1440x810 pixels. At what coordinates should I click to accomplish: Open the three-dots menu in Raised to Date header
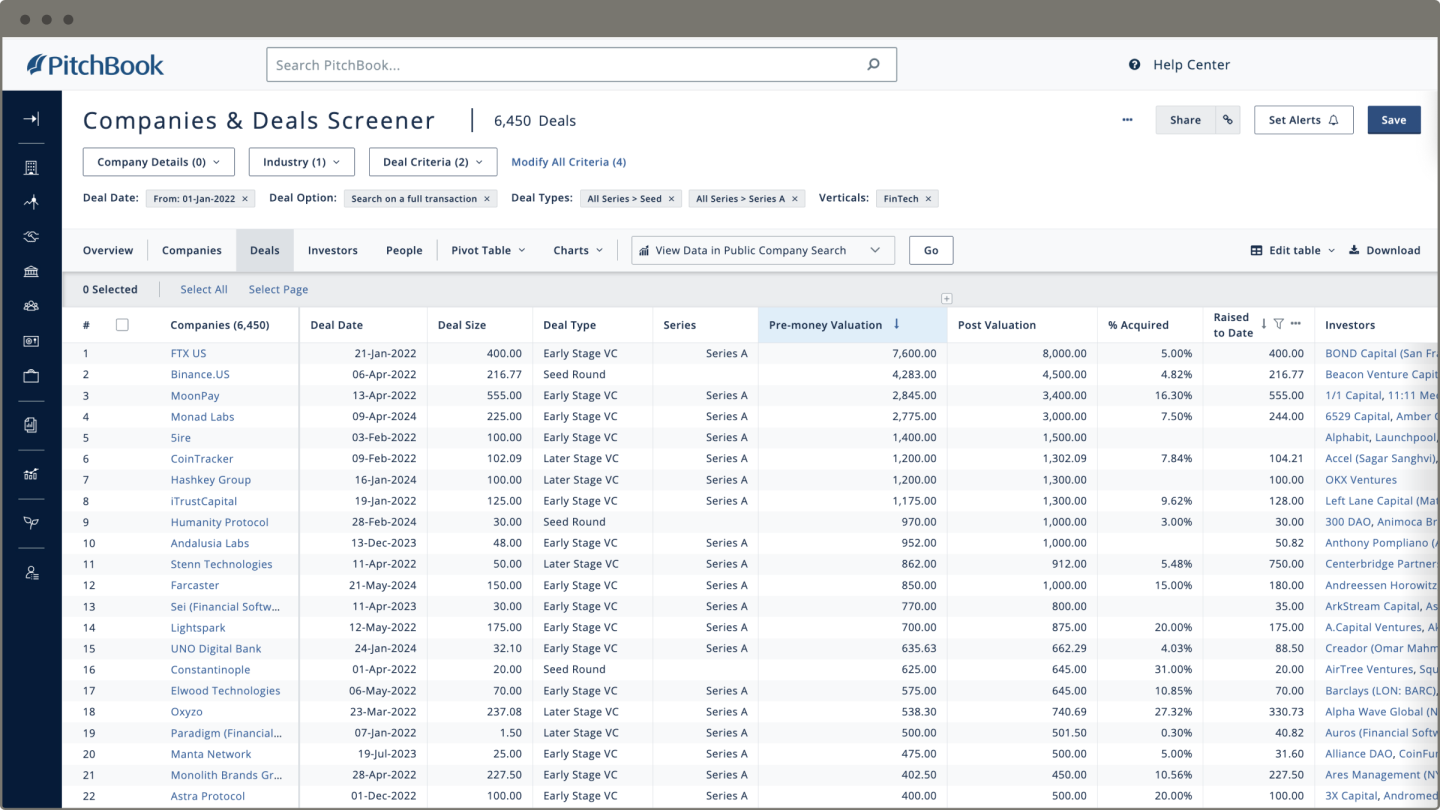(x=1296, y=324)
